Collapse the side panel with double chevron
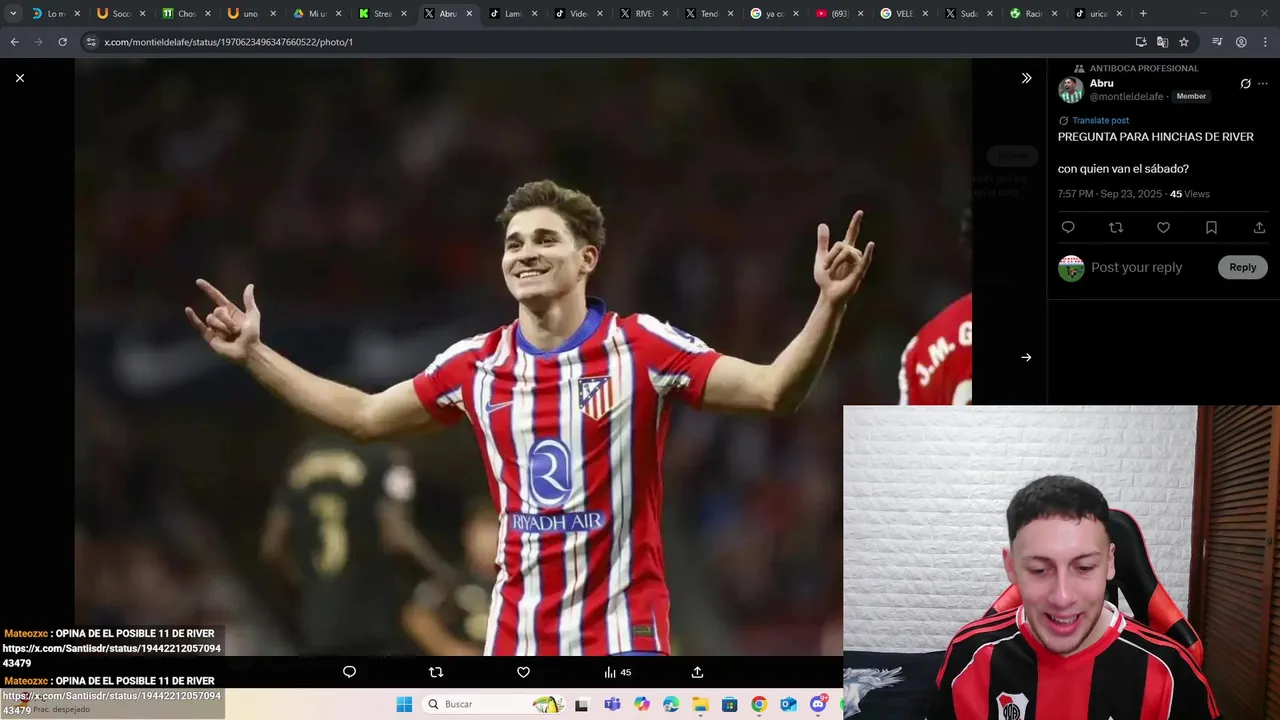Viewport: 1280px width, 720px height. (x=1026, y=78)
